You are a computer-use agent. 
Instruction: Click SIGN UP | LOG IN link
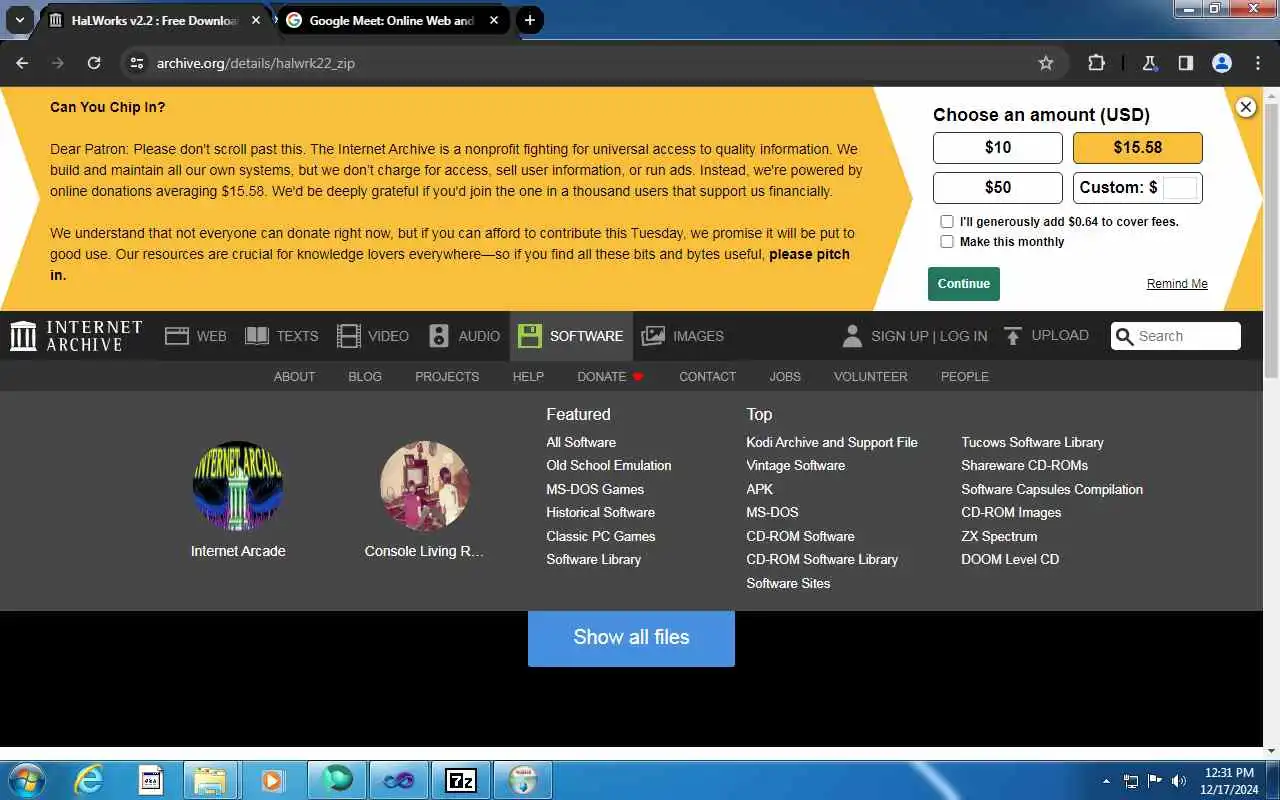[x=929, y=336]
